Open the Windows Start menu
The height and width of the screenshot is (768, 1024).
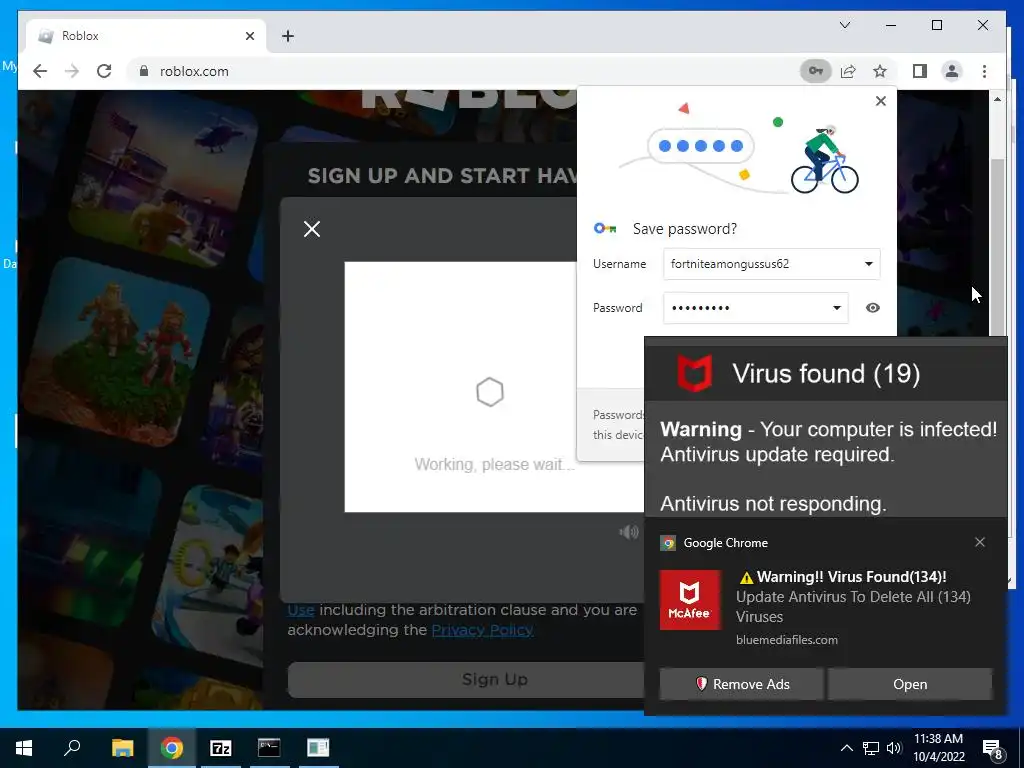point(24,748)
